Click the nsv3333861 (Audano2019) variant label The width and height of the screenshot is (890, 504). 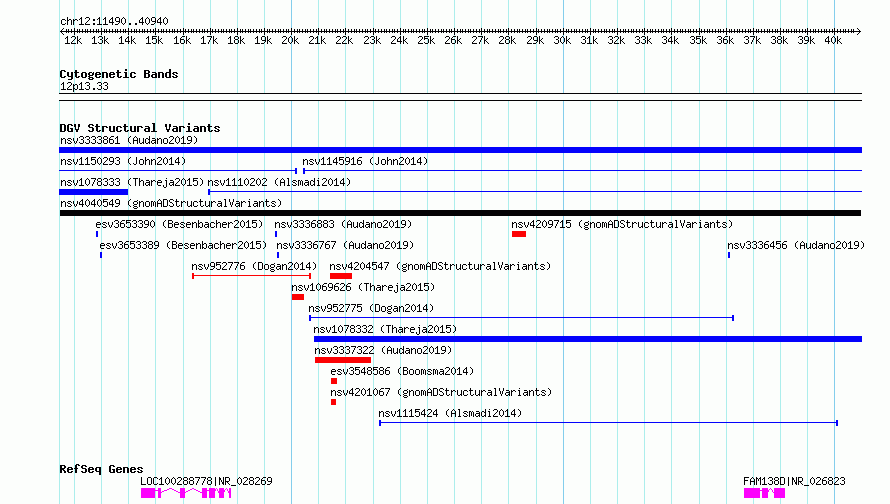(x=129, y=140)
